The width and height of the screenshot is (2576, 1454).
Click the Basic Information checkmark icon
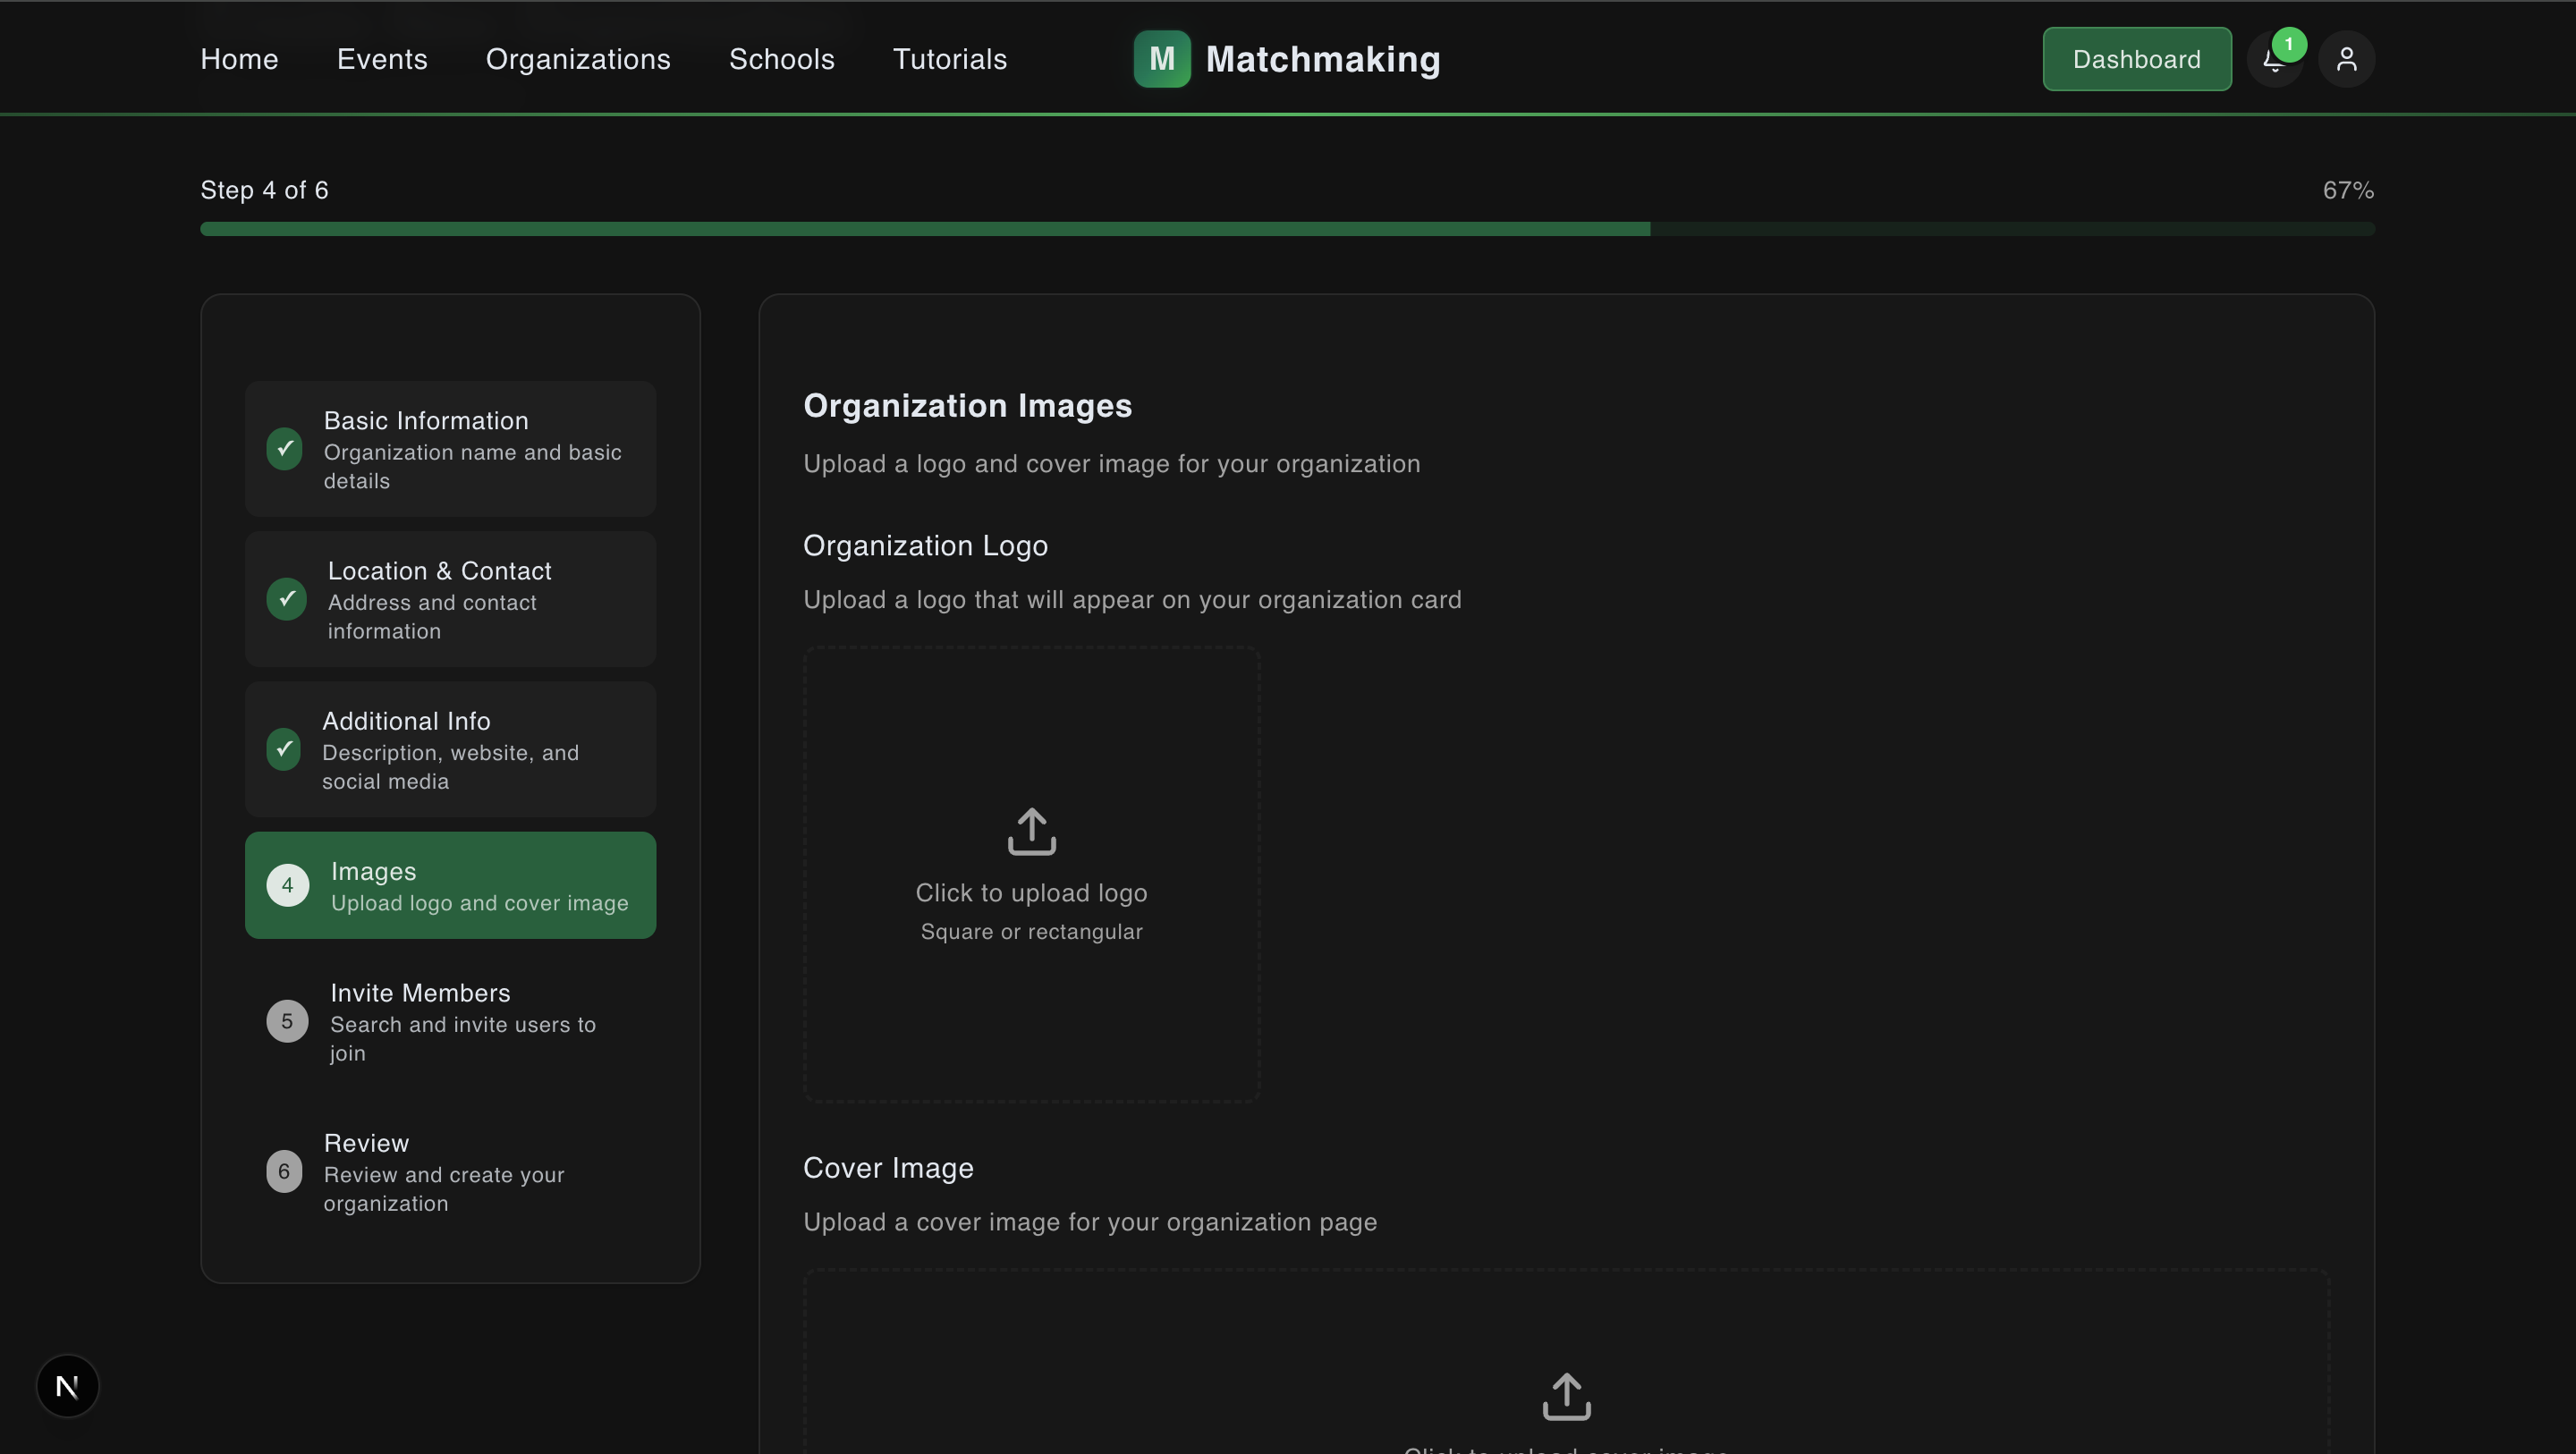pyautogui.click(x=285, y=448)
